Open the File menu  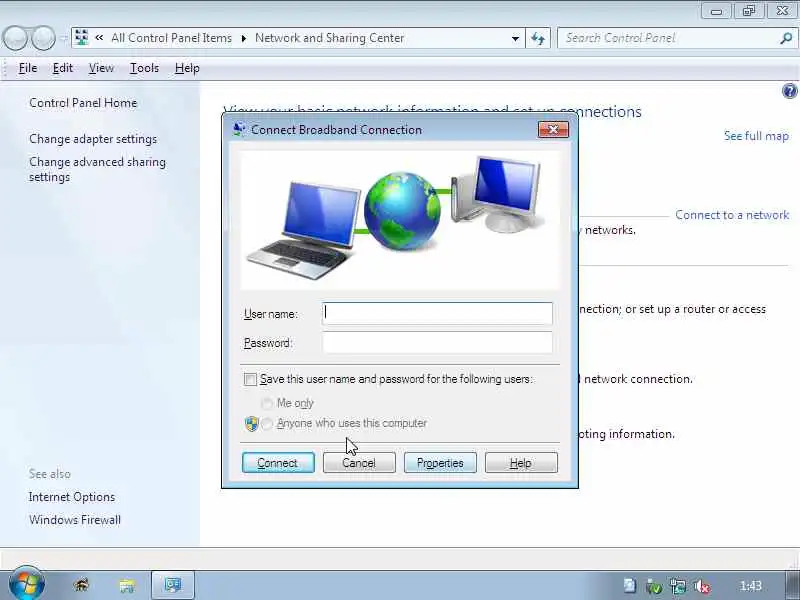click(28, 68)
